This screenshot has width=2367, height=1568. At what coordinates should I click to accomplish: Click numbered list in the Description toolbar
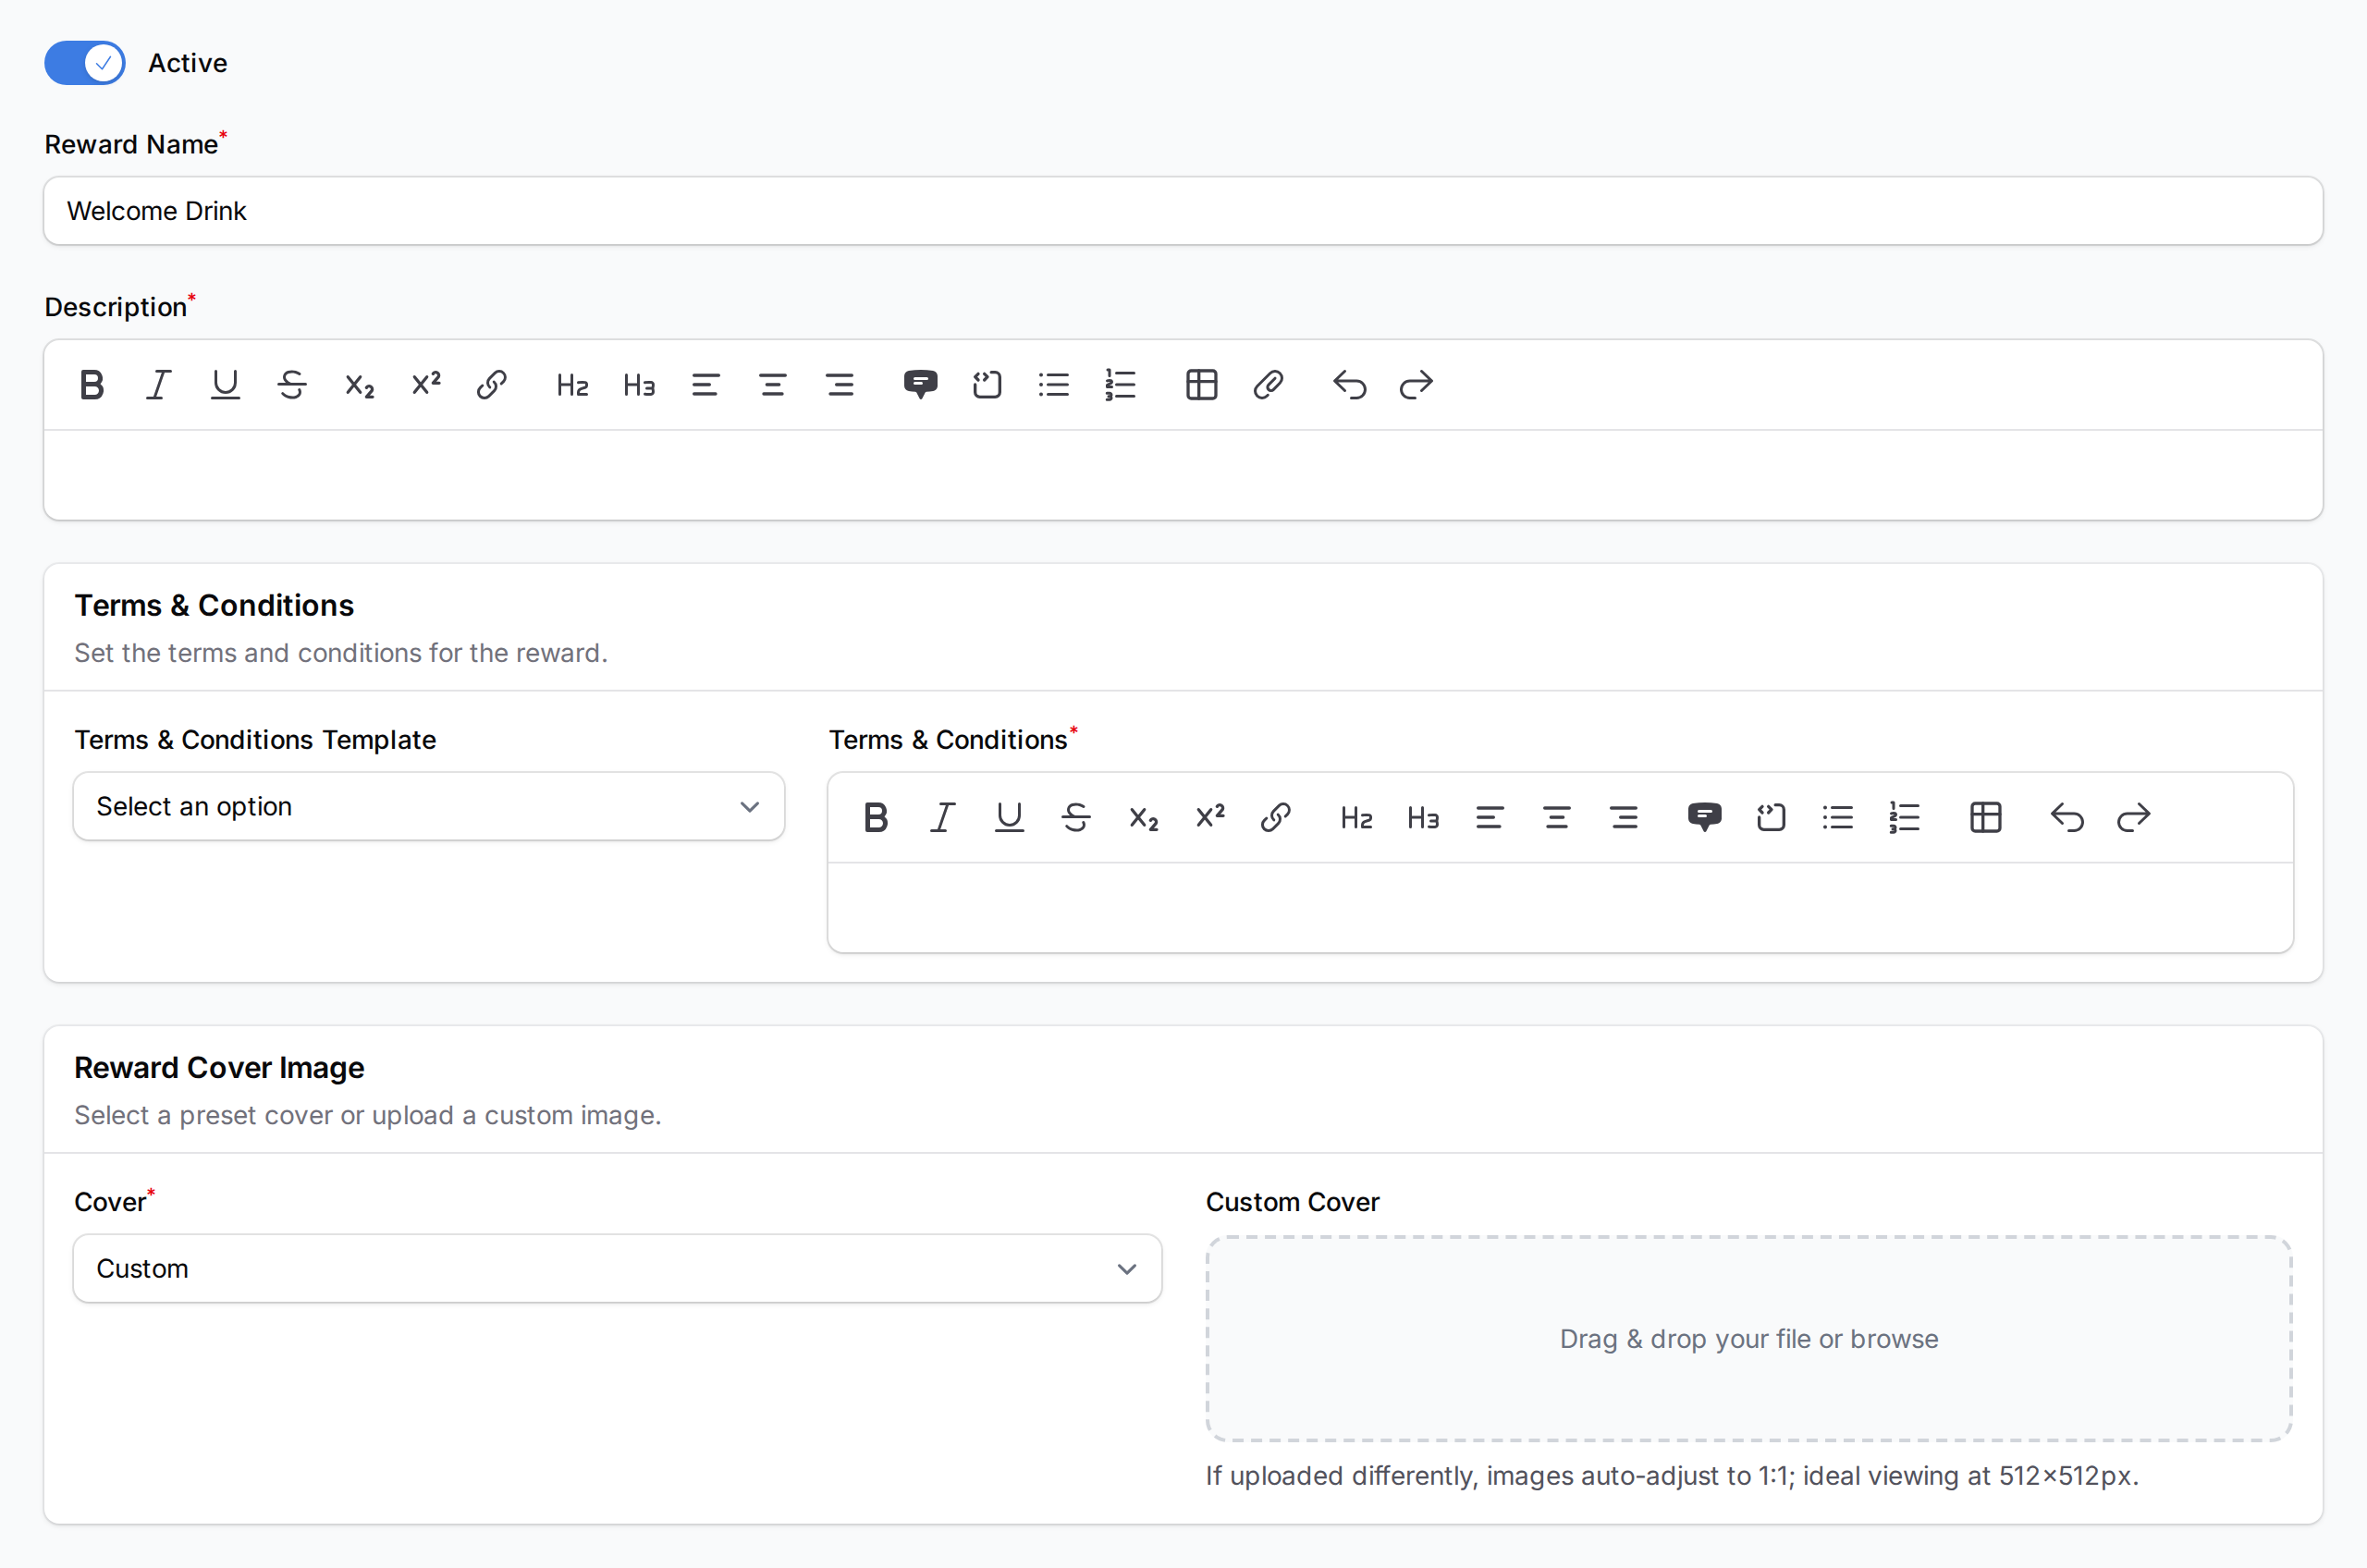[x=1120, y=385]
